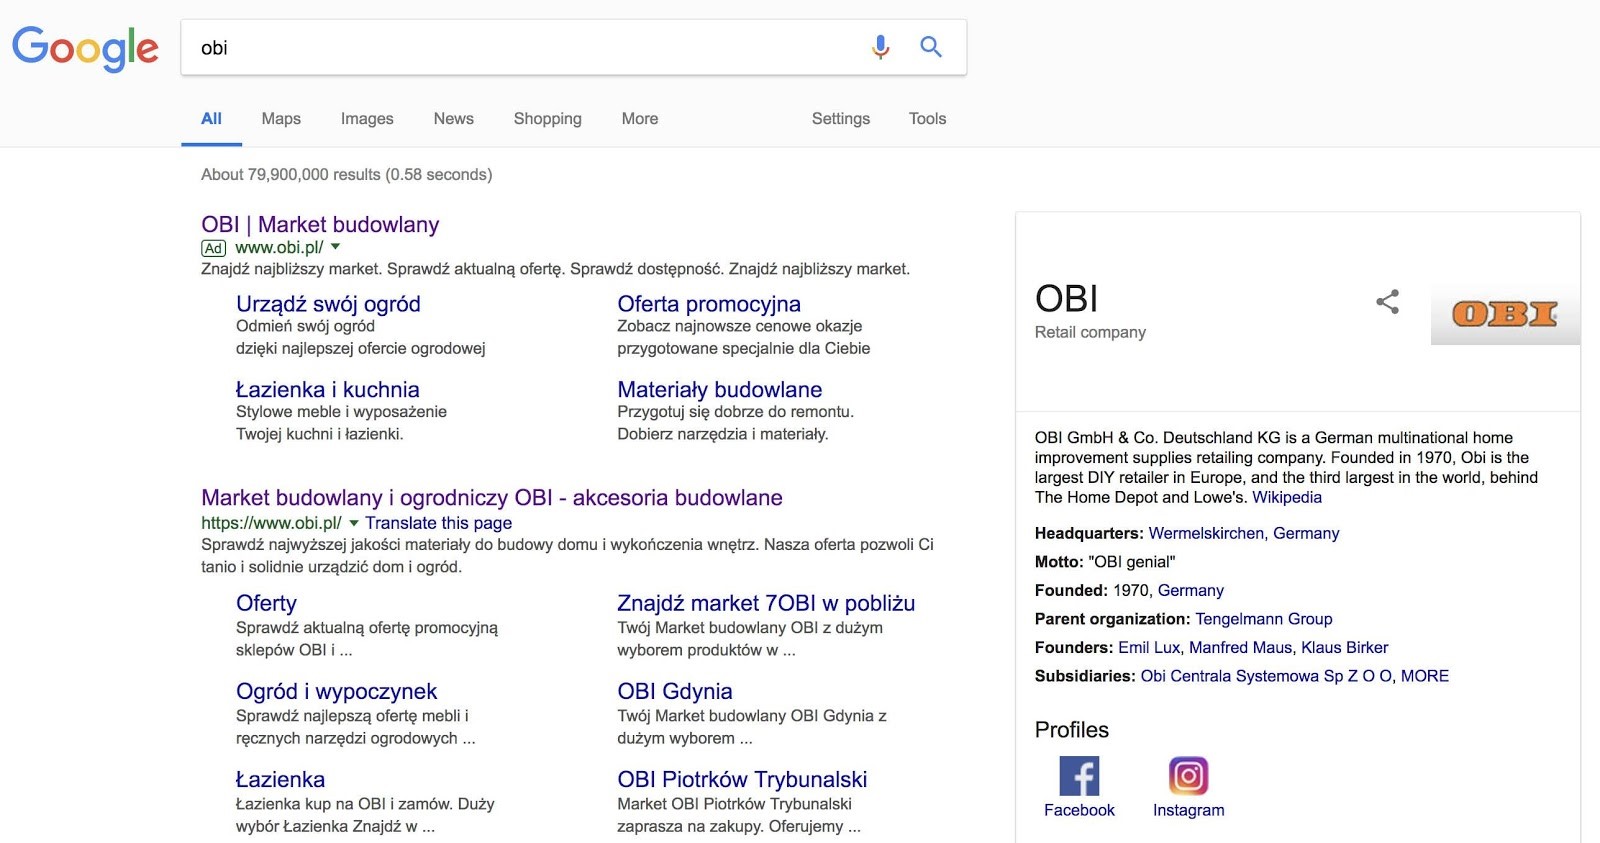Open search Settings

coord(840,119)
